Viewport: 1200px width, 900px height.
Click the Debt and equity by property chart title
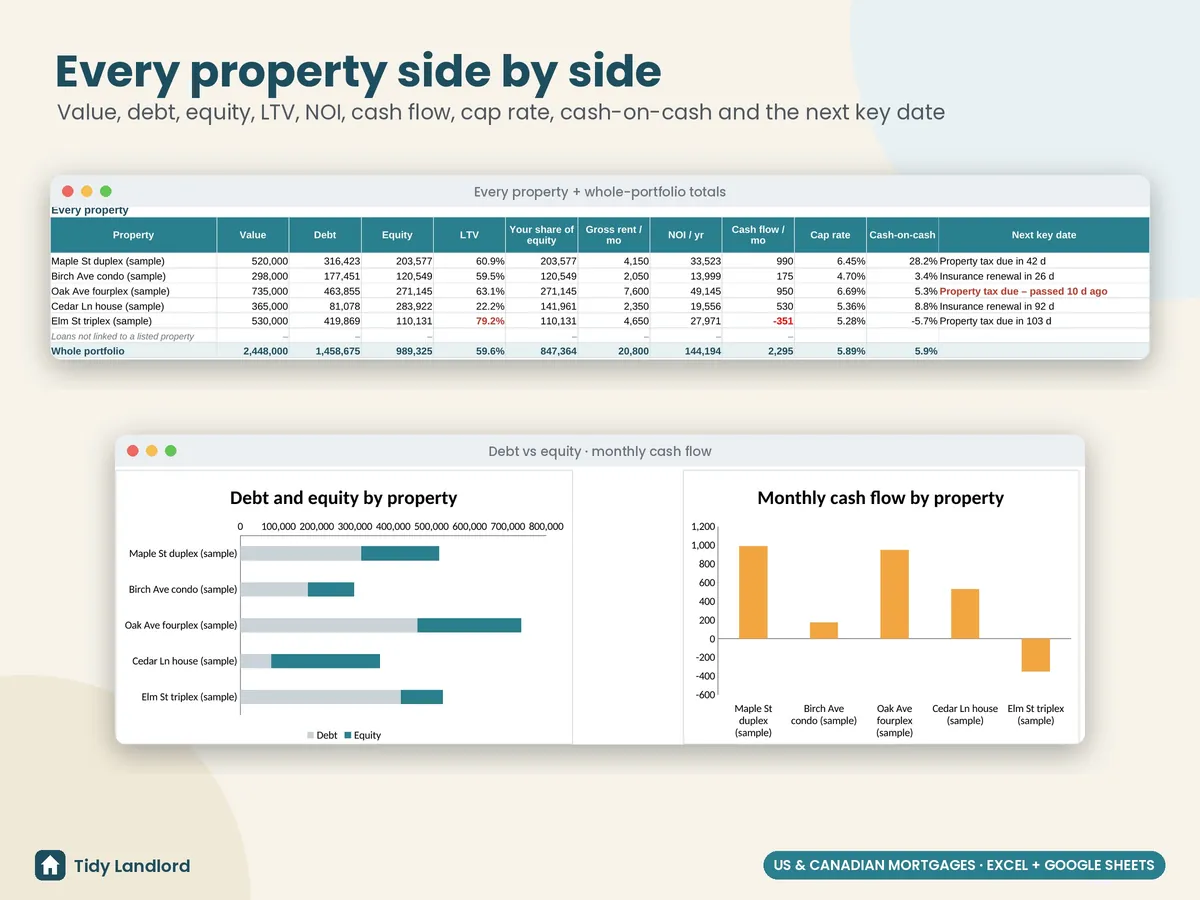click(x=344, y=497)
